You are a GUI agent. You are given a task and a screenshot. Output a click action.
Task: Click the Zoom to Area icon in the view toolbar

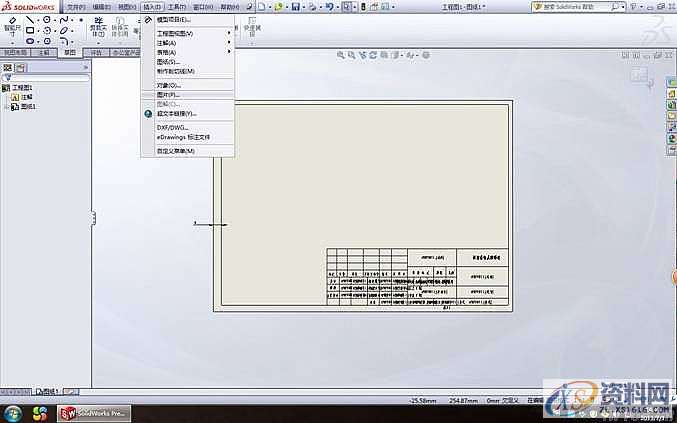point(351,55)
